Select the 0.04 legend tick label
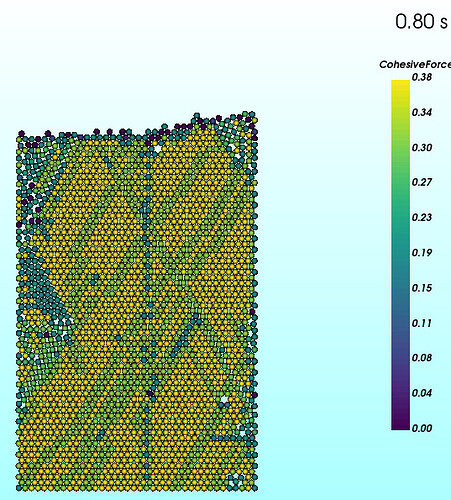 point(422,393)
